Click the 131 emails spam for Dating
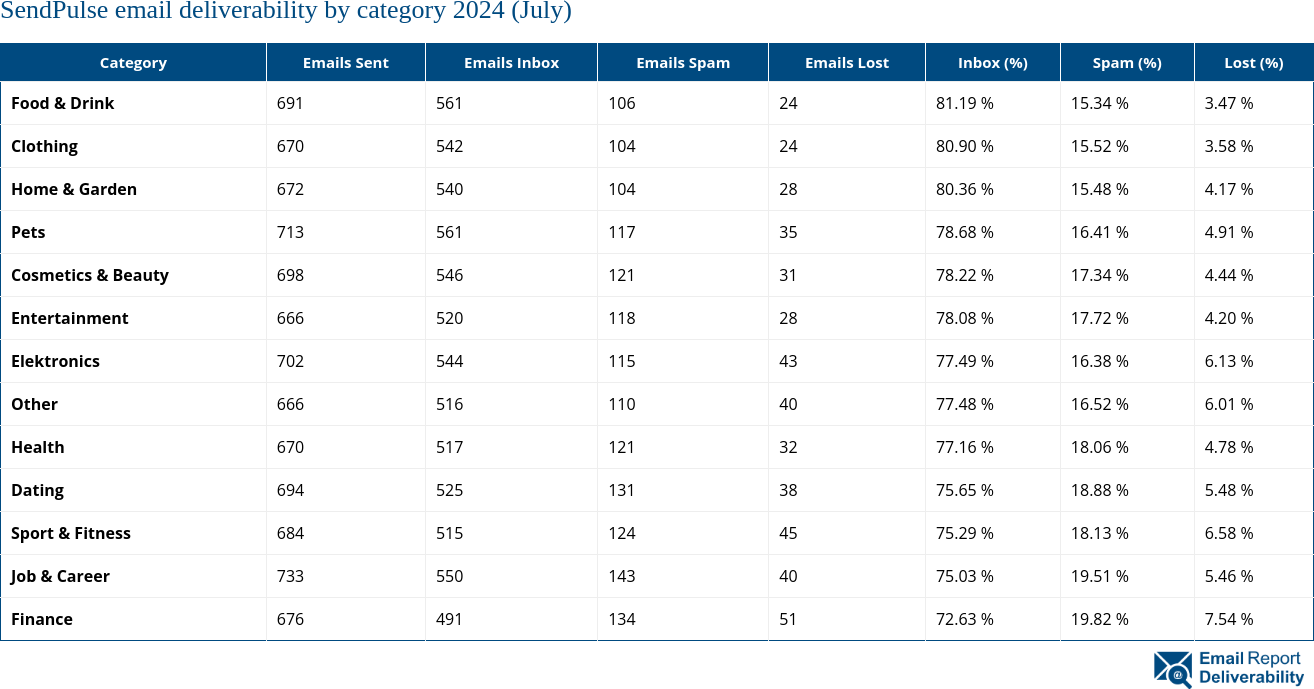 coord(622,490)
